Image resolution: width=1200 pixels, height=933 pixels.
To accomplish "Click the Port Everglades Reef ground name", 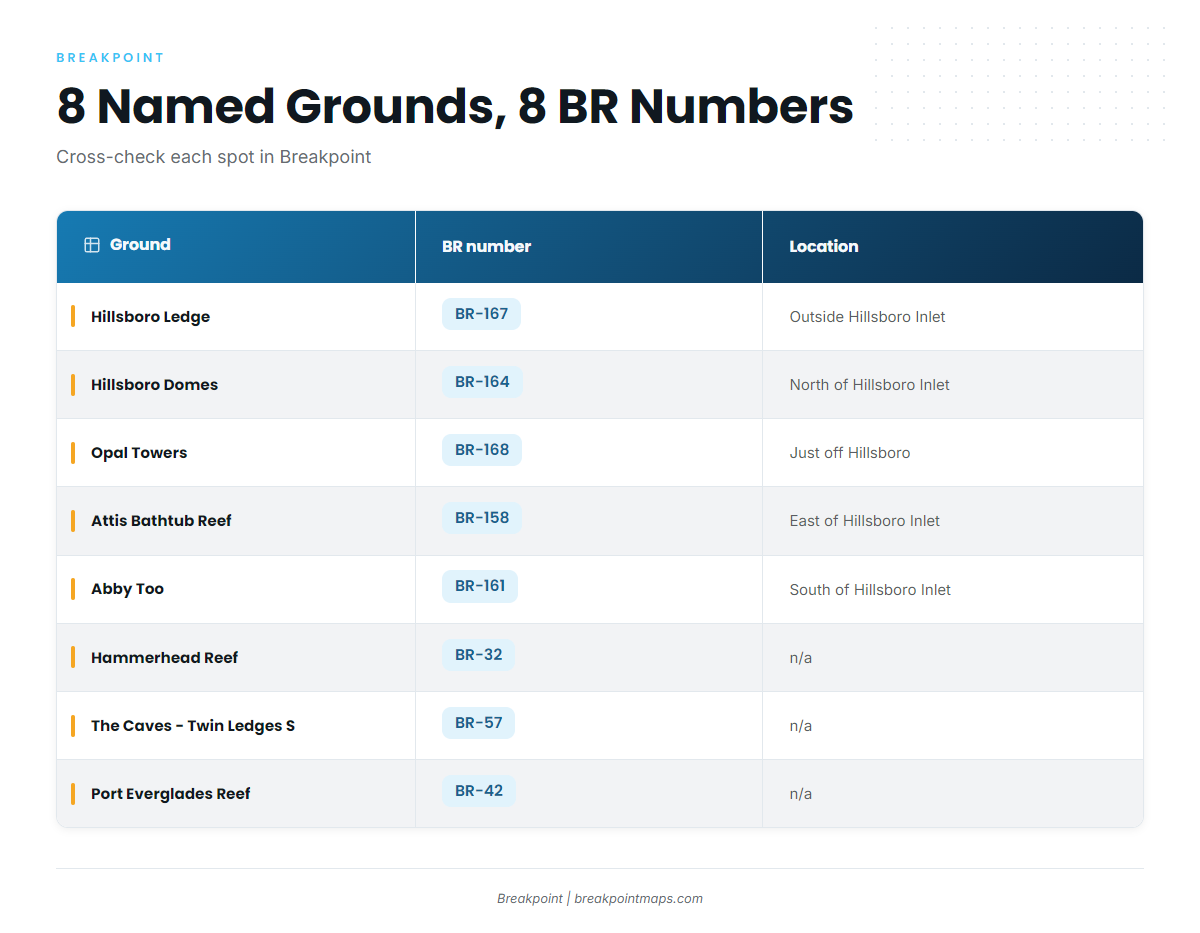I will (x=171, y=794).
